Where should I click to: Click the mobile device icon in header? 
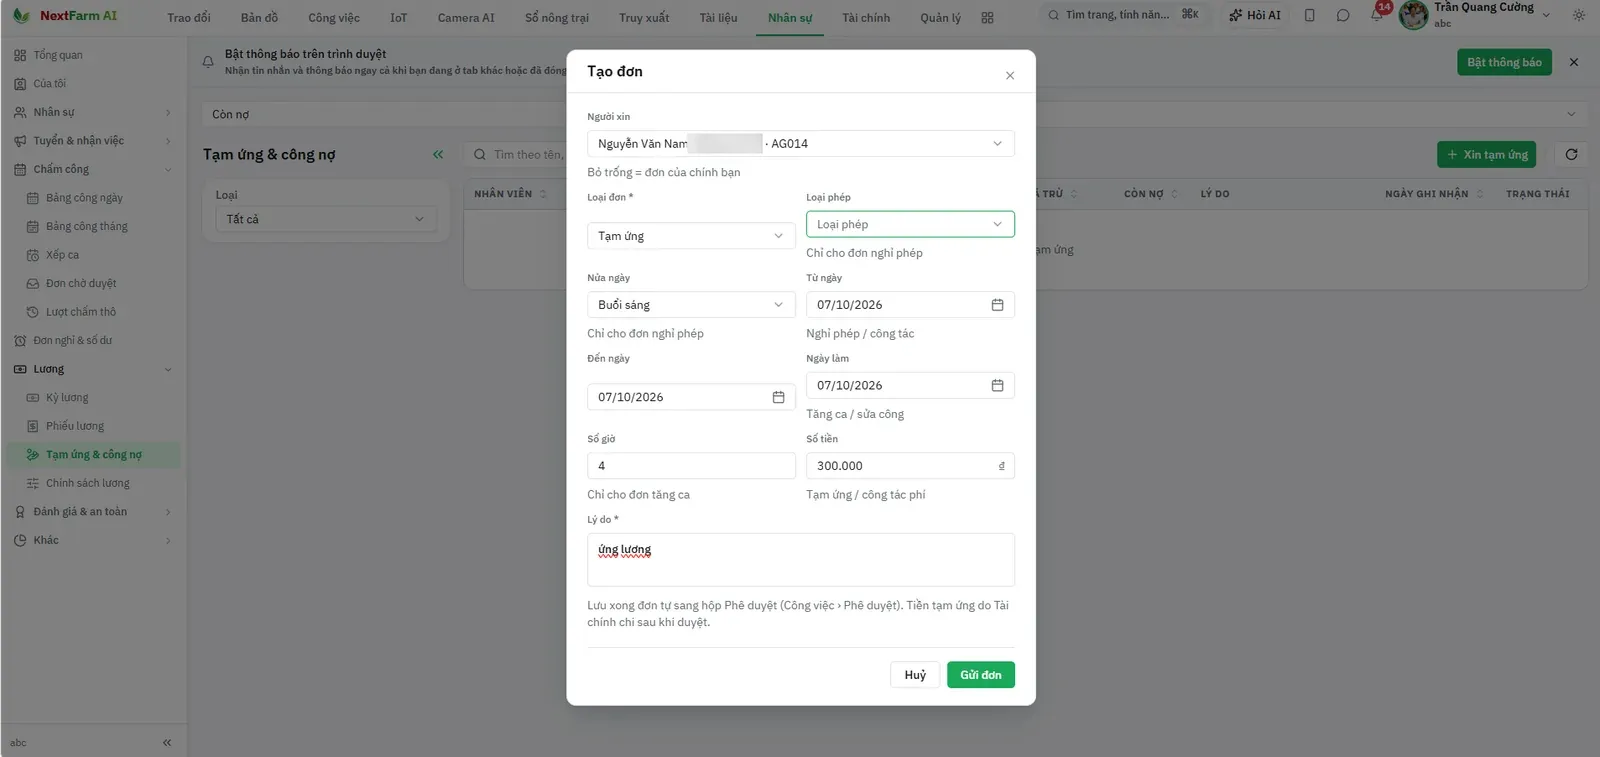click(x=1310, y=16)
